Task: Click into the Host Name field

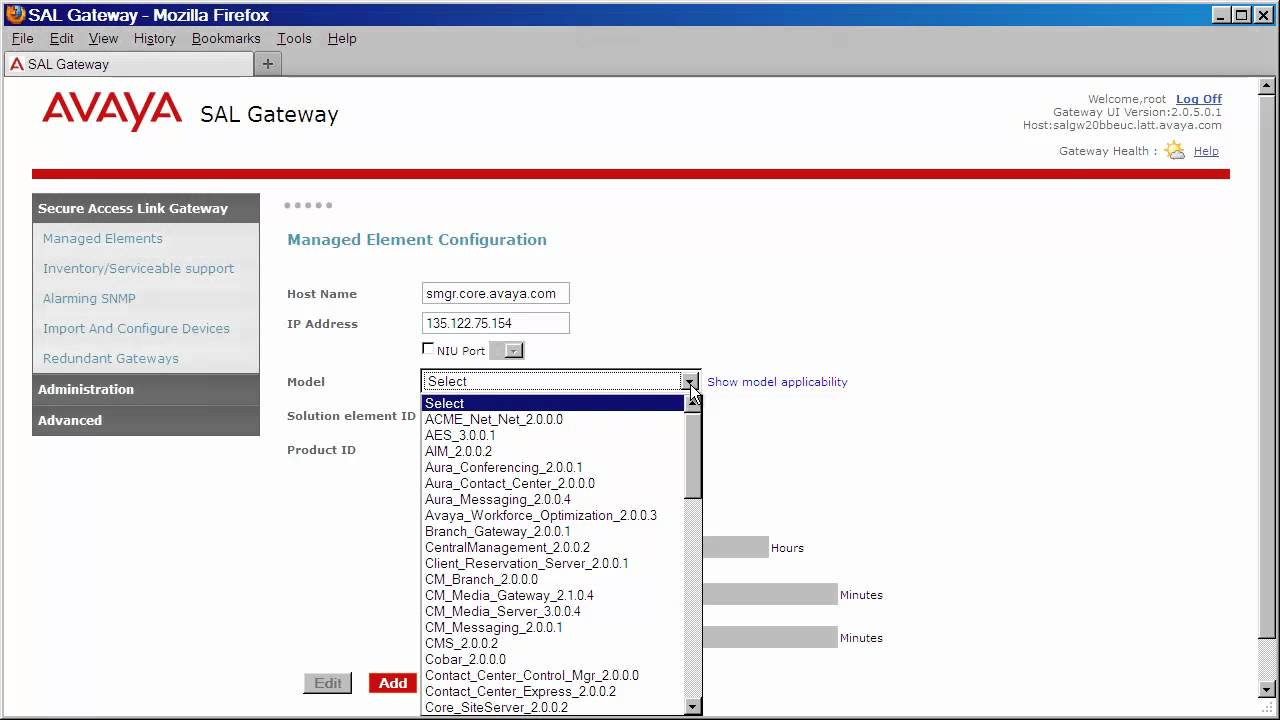Action: [496, 293]
